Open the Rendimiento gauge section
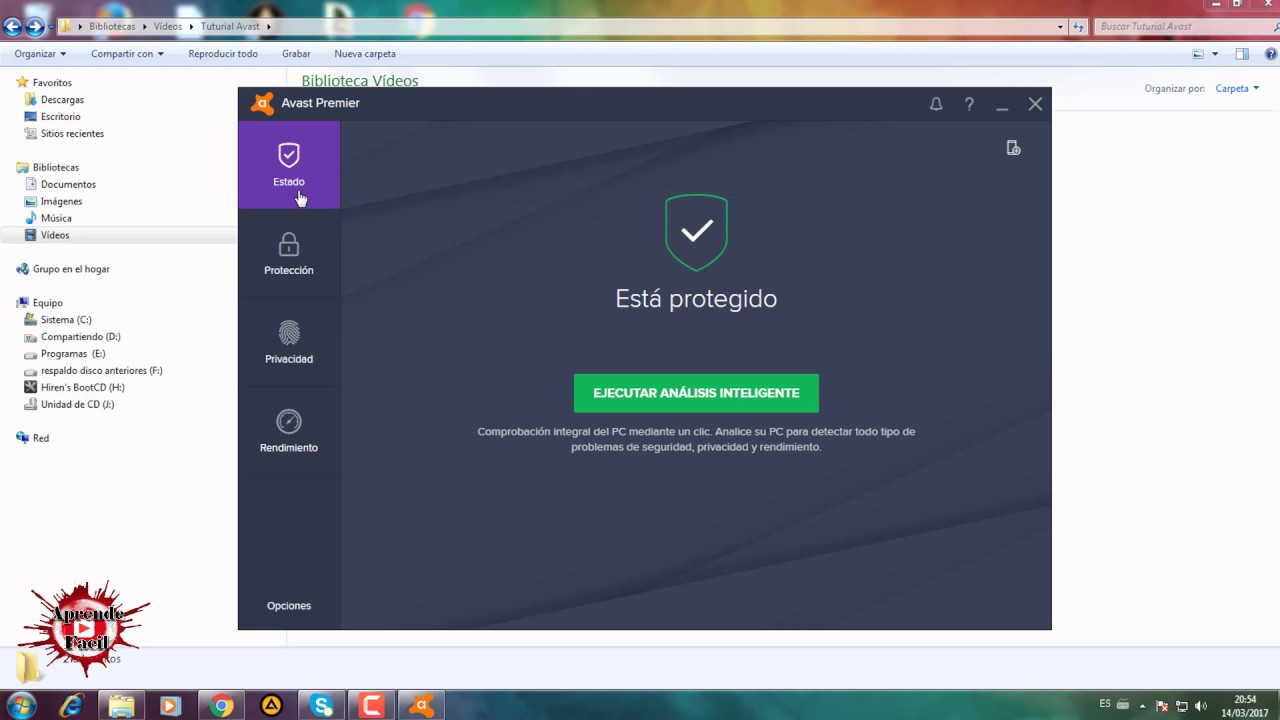1280x720 pixels. point(289,431)
